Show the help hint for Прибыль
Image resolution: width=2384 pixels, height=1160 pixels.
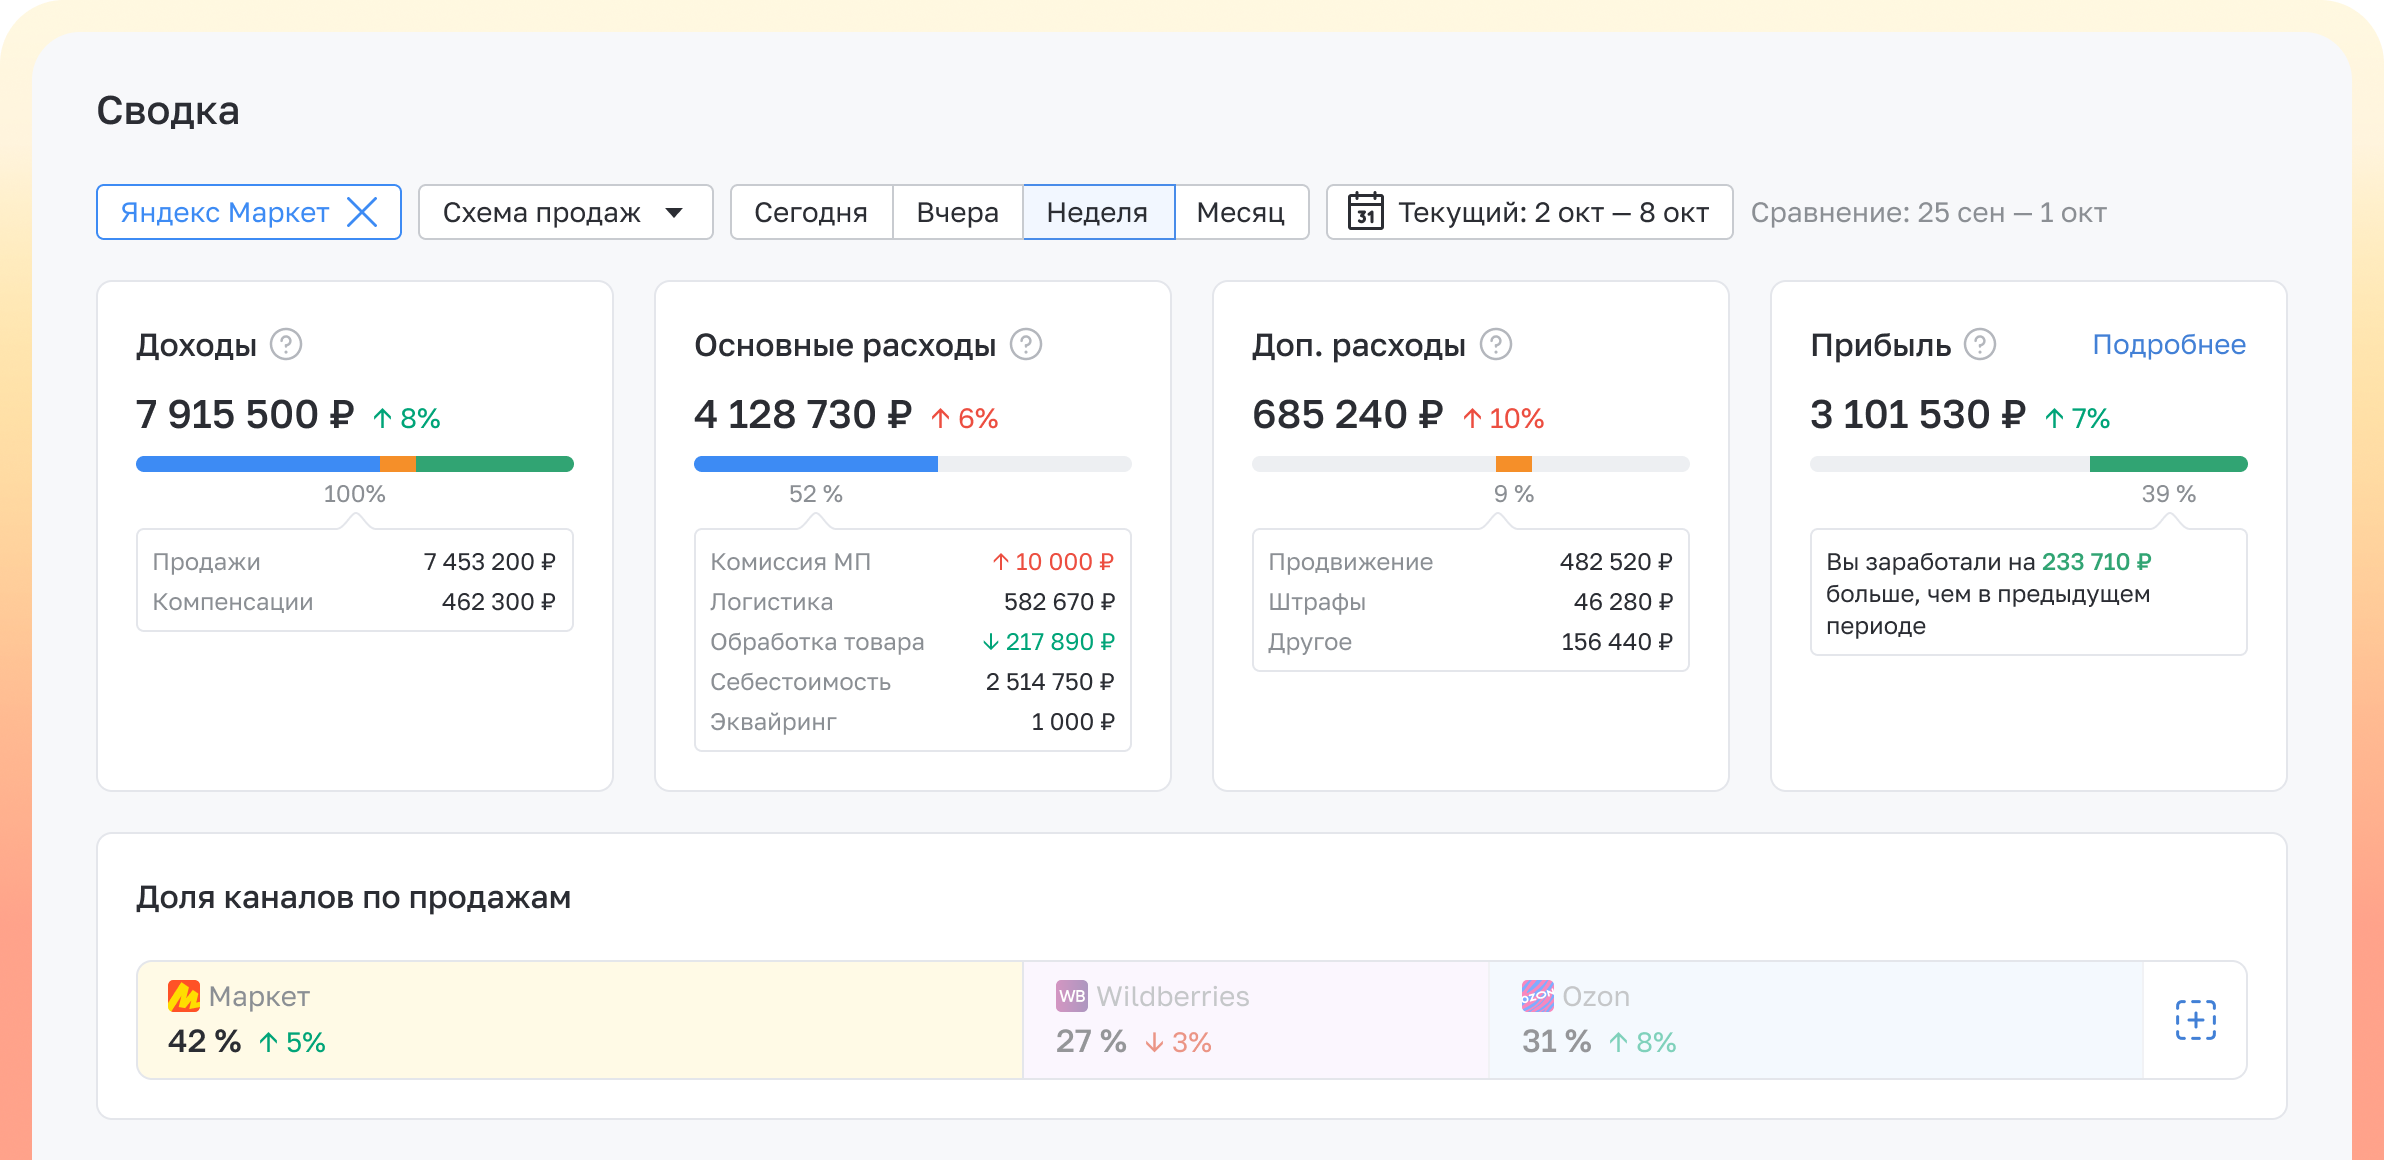1979,345
